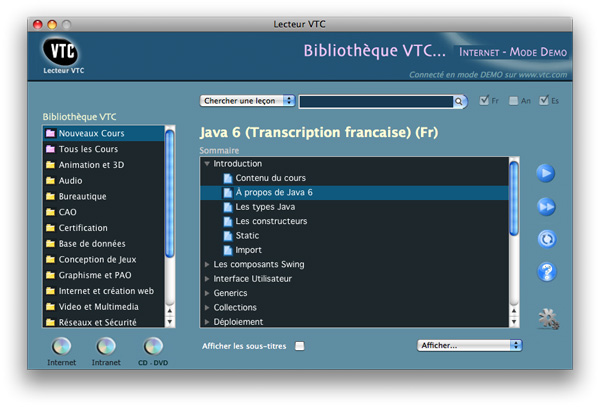The image size is (600, 407).
Task: Click library list scroll down arrow
Action: [170, 322]
